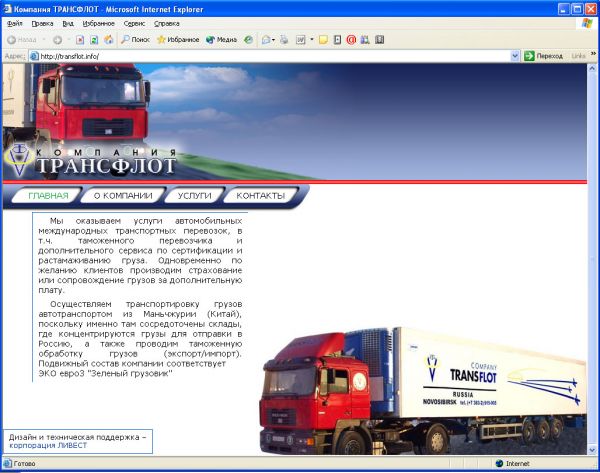The height and width of the screenshot is (473, 600).
Task: Expand the address bar dropdown
Action: [515, 56]
